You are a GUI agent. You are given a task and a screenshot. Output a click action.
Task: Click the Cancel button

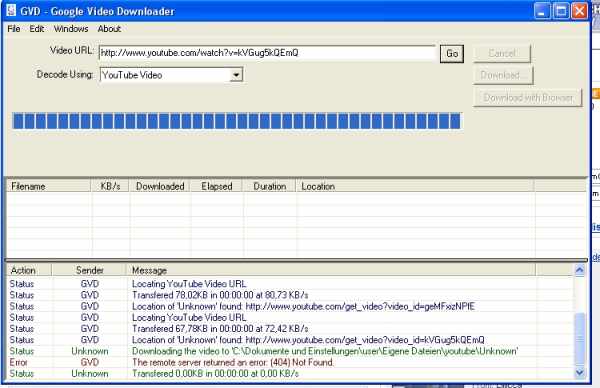502,53
